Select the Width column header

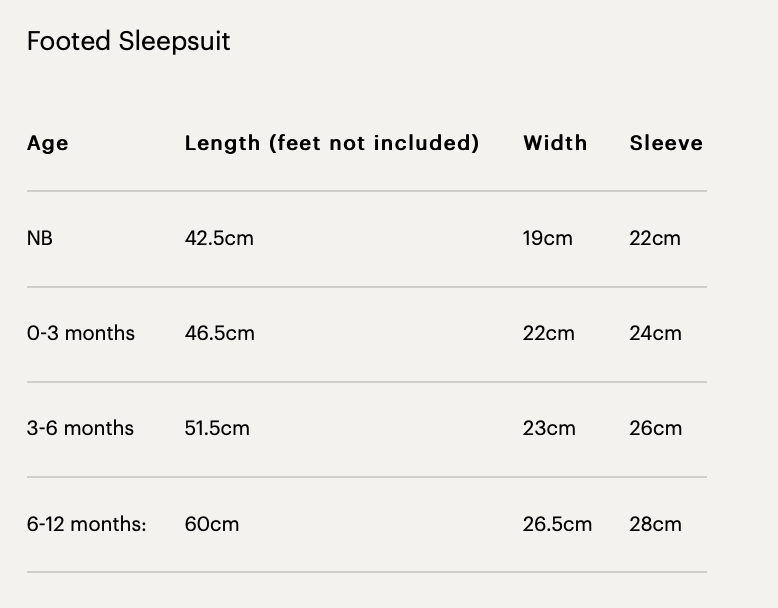point(555,143)
